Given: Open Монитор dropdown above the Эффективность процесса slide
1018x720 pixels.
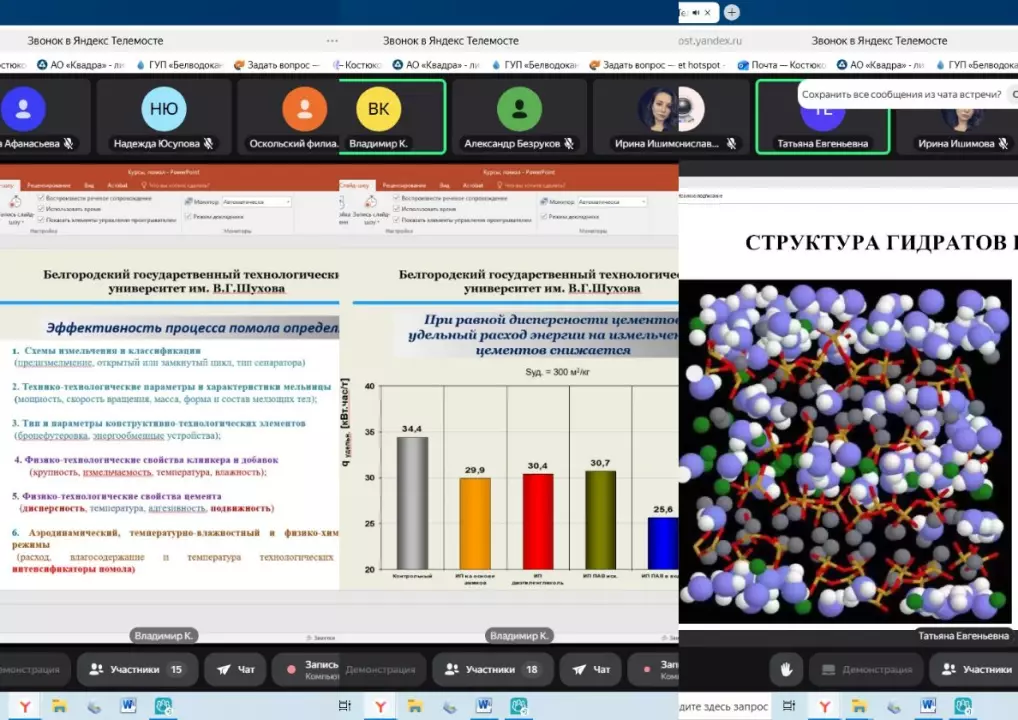Looking at the screenshot, I should coord(256,201).
